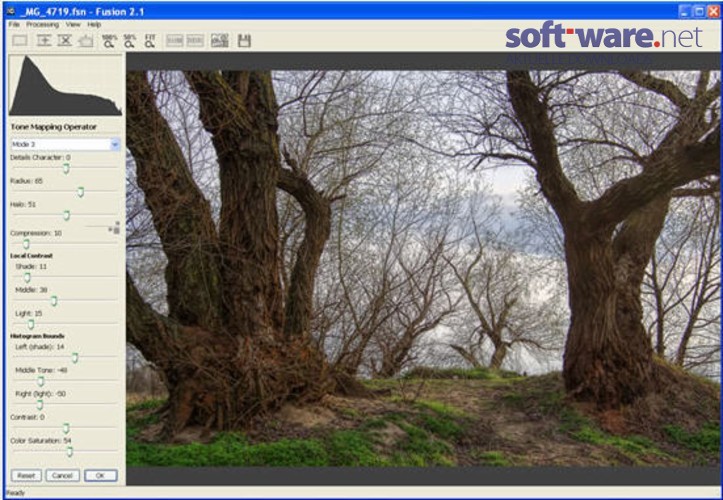Viewport: 723px width, 500px height.
Task: Click the Contrast slider handle
Action: click(66, 429)
